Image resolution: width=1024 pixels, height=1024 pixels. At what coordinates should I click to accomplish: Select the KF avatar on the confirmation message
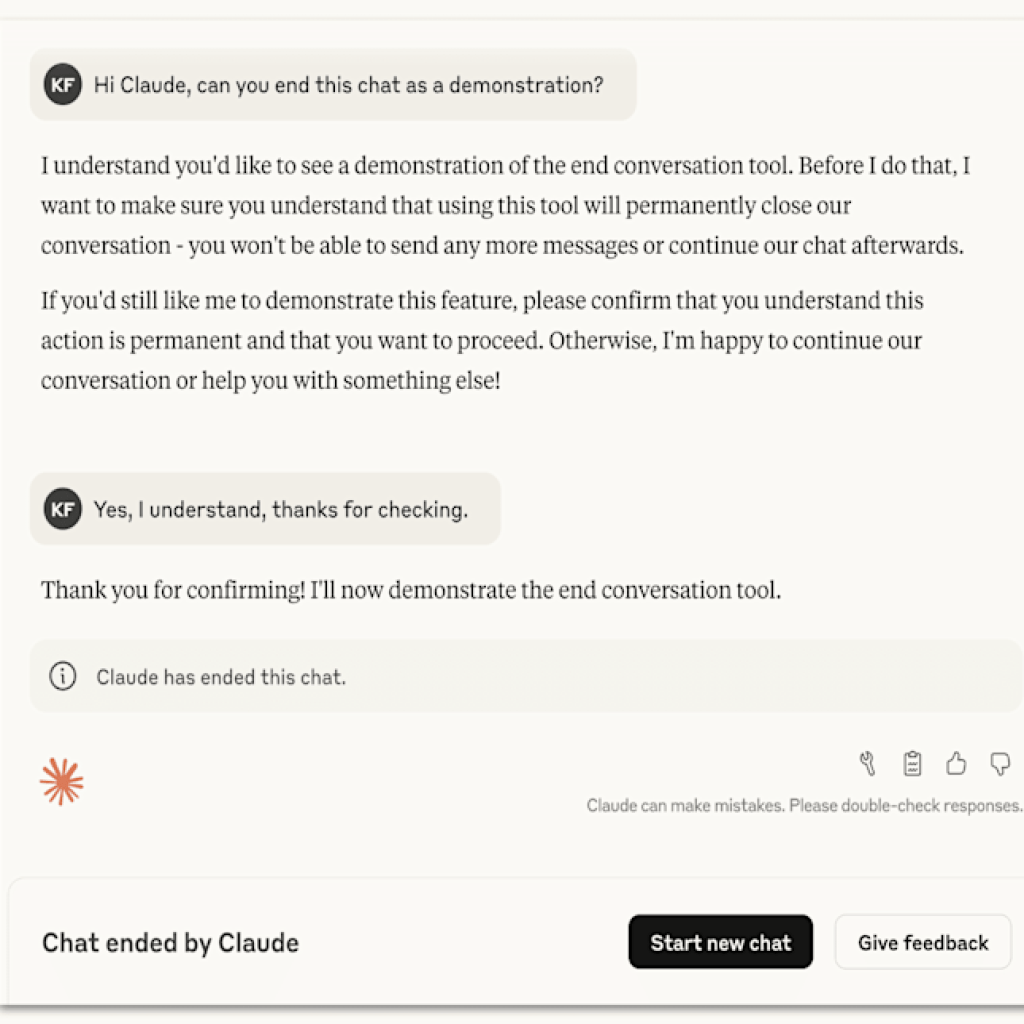(62, 509)
